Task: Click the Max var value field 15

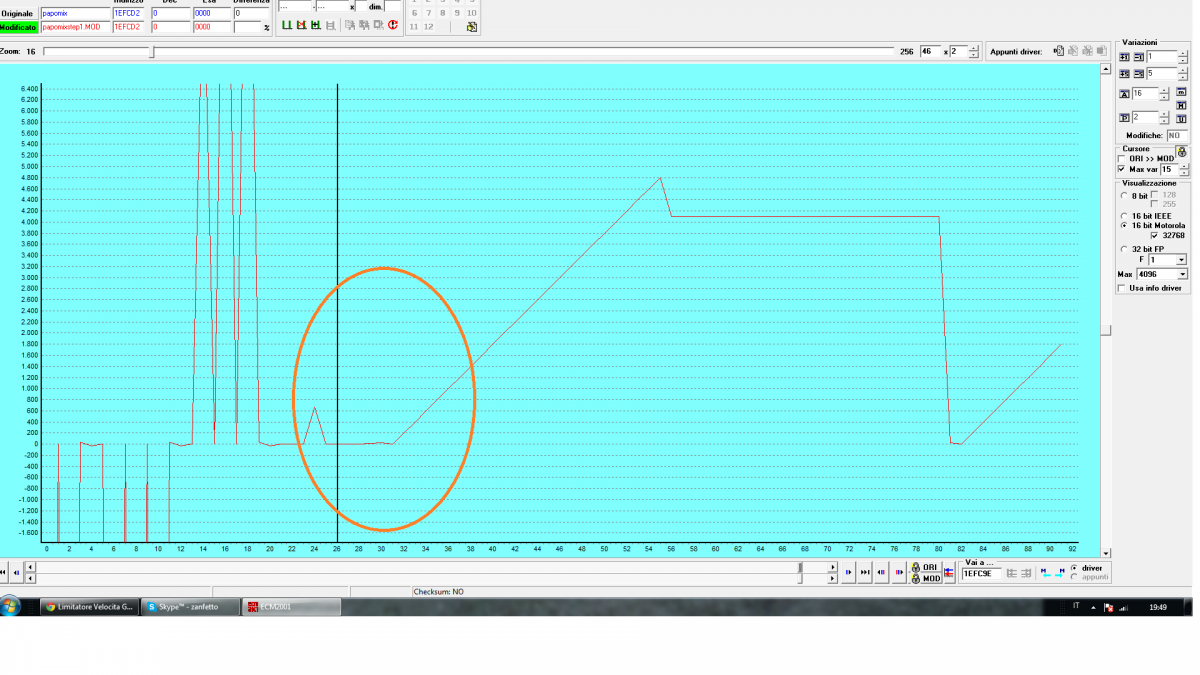Action: point(1168,170)
